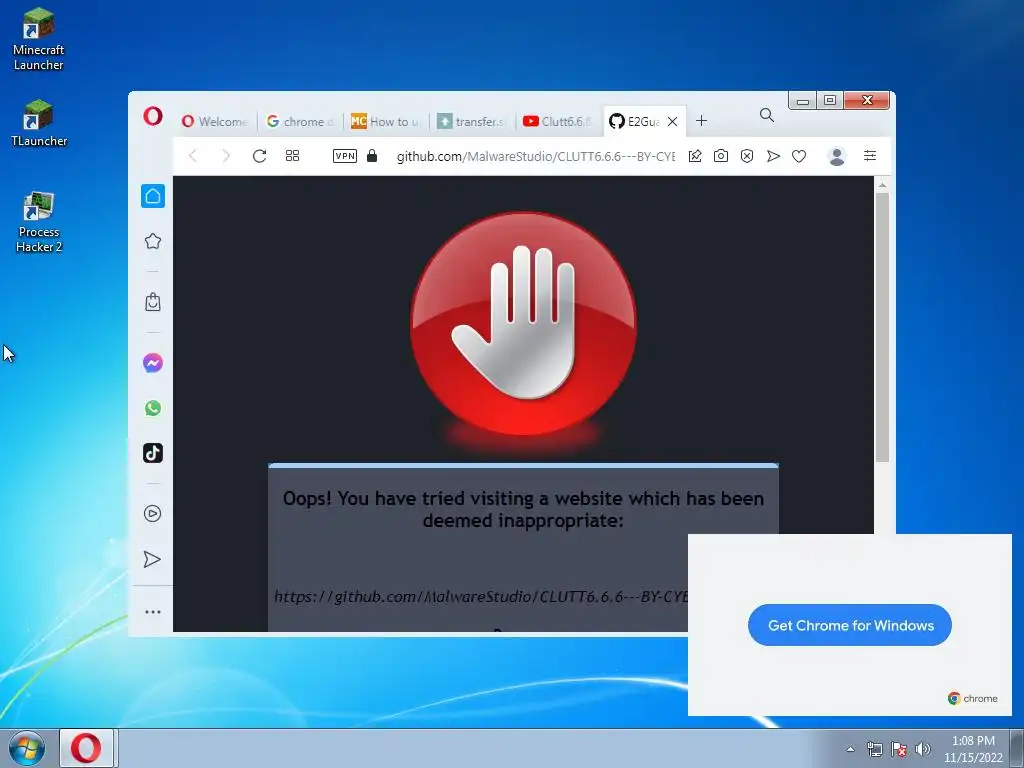The height and width of the screenshot is (768, 1024).
Task: Open Speed Dial start page grid
Action: 293,156
